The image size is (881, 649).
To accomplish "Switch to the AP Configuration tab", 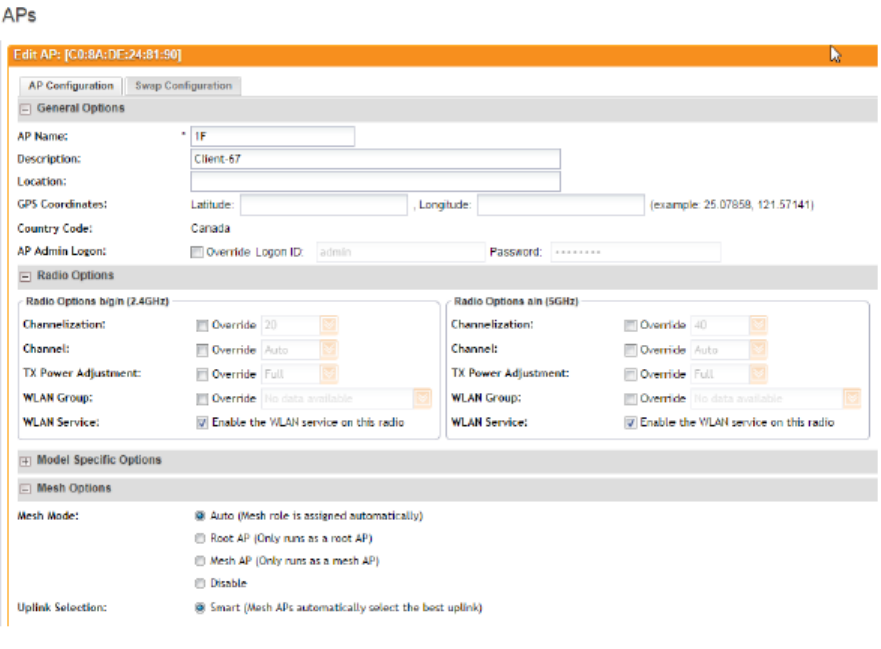I will (71, 86).
